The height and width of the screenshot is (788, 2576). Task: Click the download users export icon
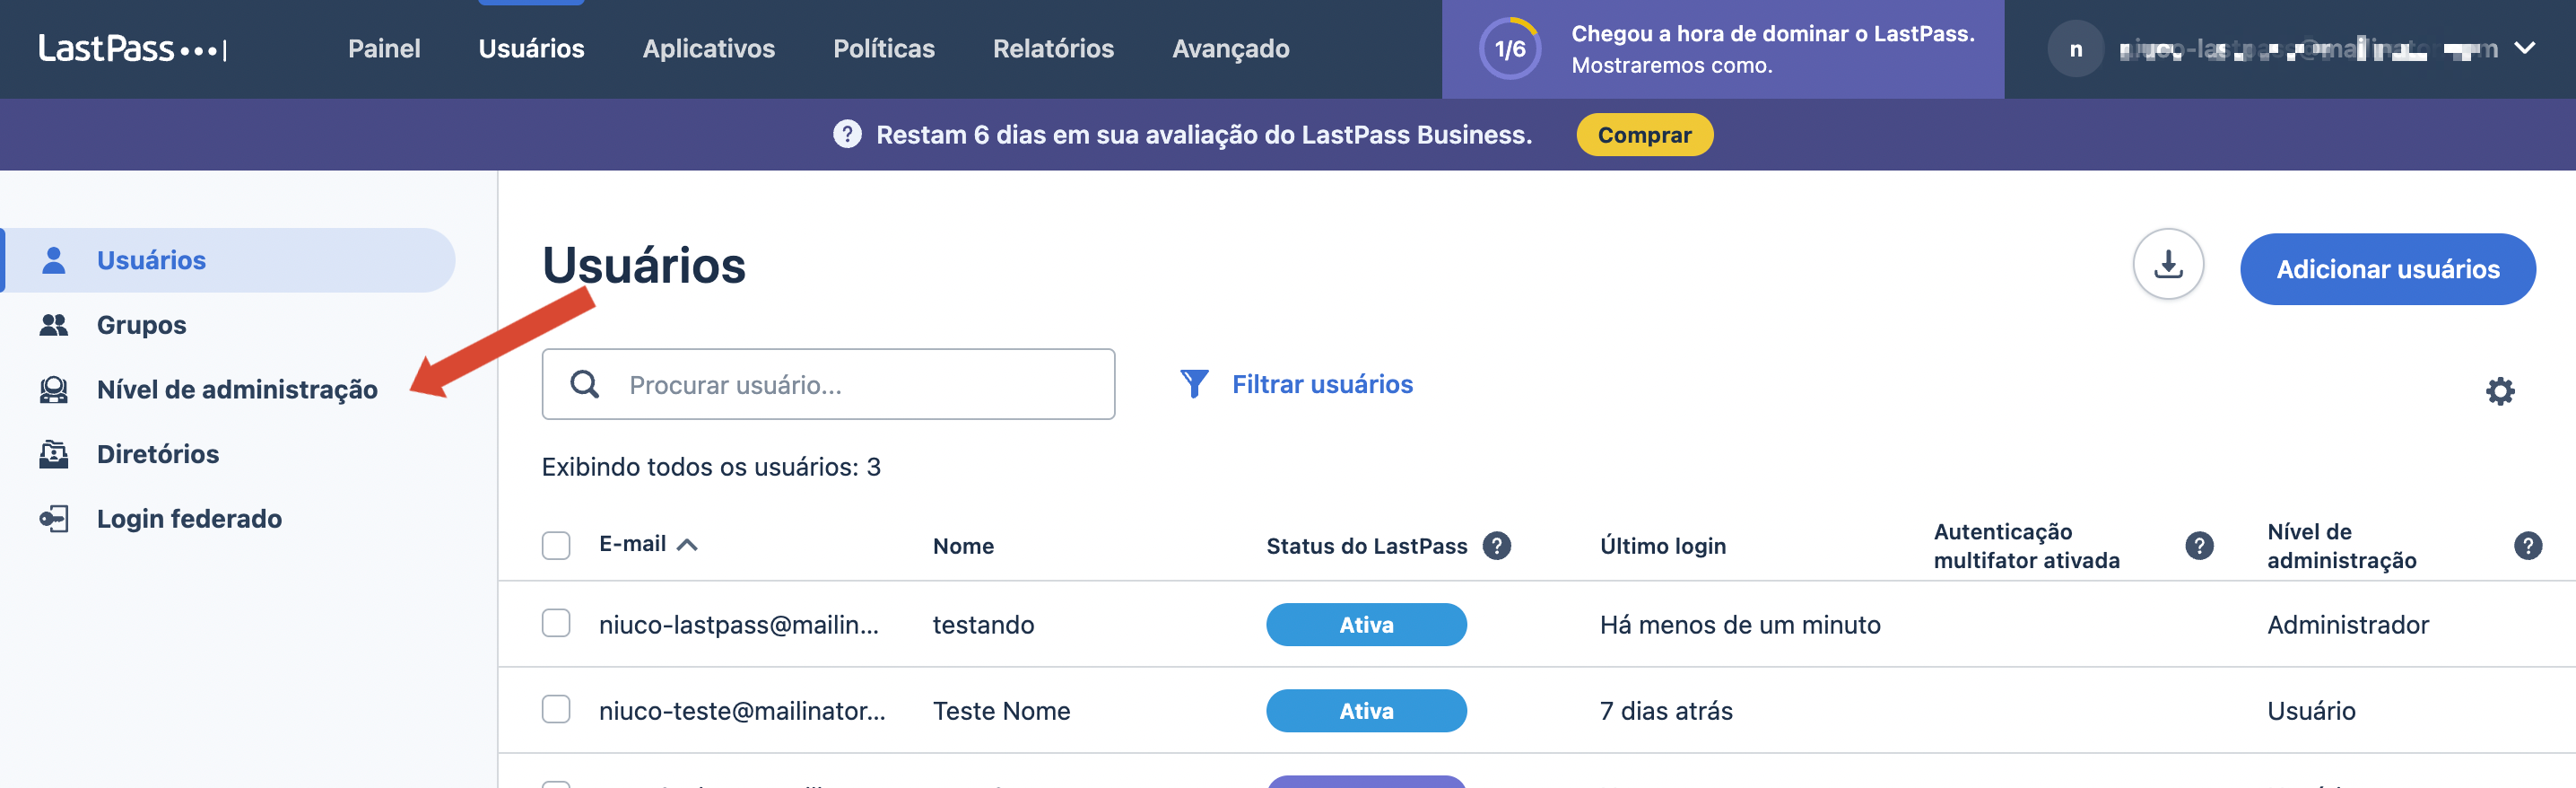click(x=2168, y=264)
